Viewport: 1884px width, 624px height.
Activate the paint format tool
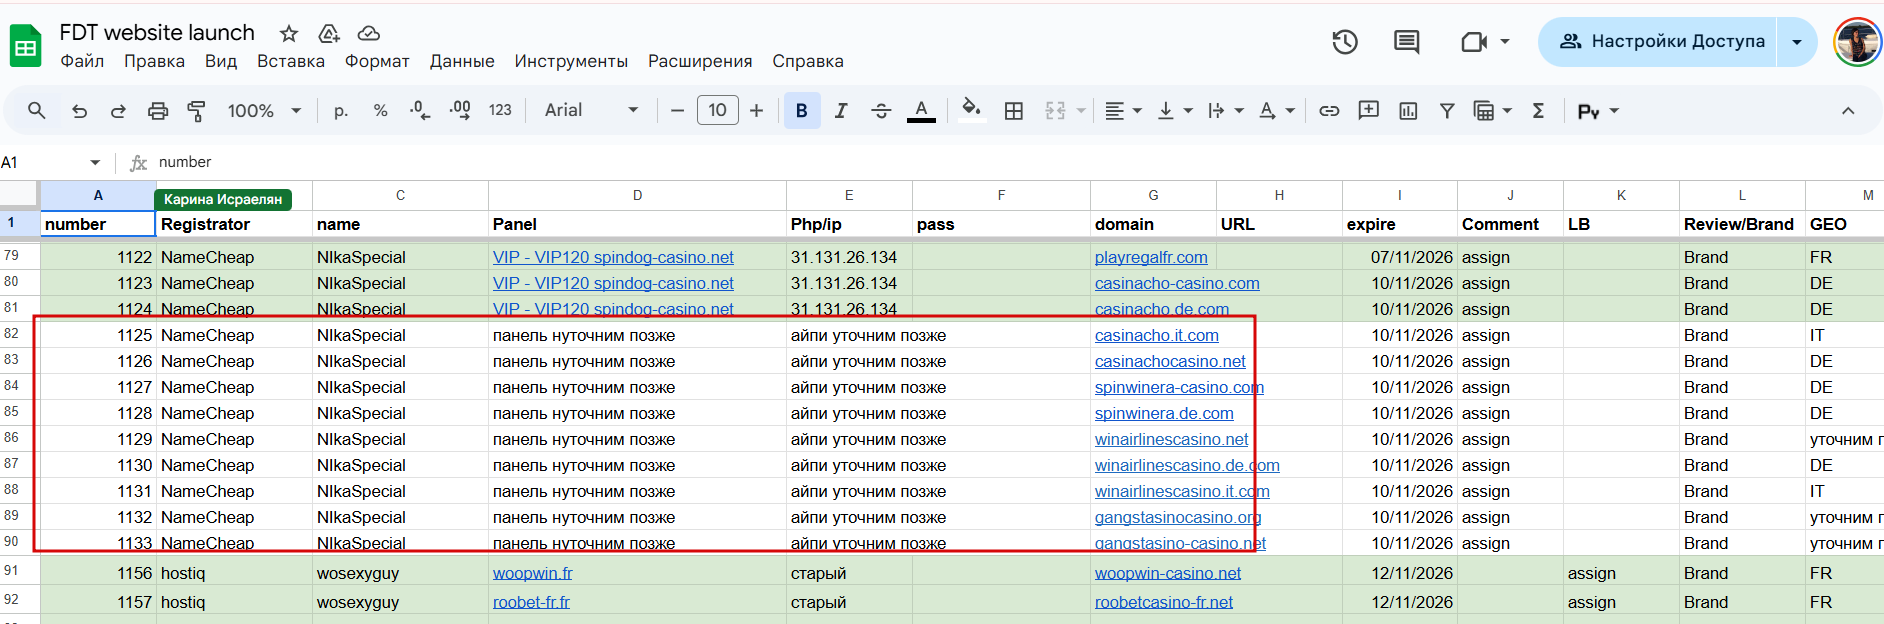tap(197, 111)
